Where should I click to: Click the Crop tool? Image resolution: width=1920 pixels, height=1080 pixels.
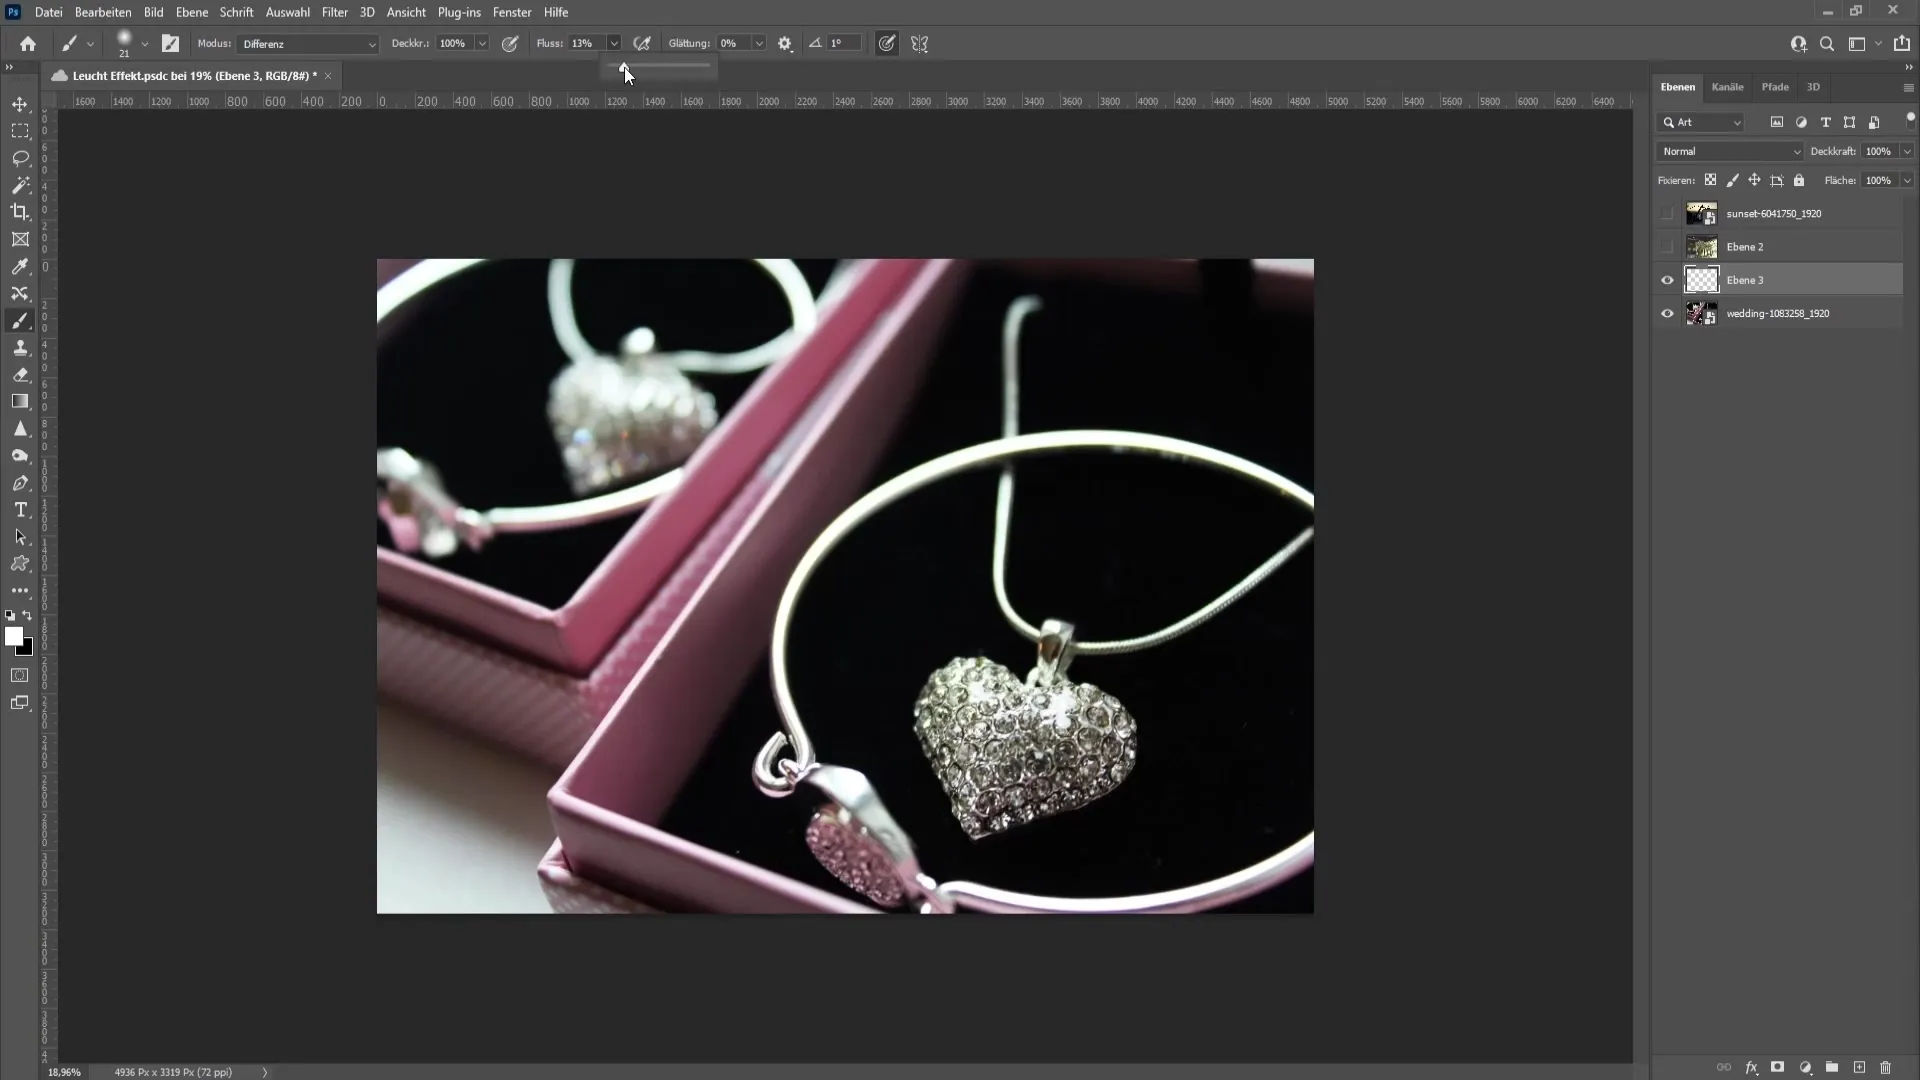20,211
